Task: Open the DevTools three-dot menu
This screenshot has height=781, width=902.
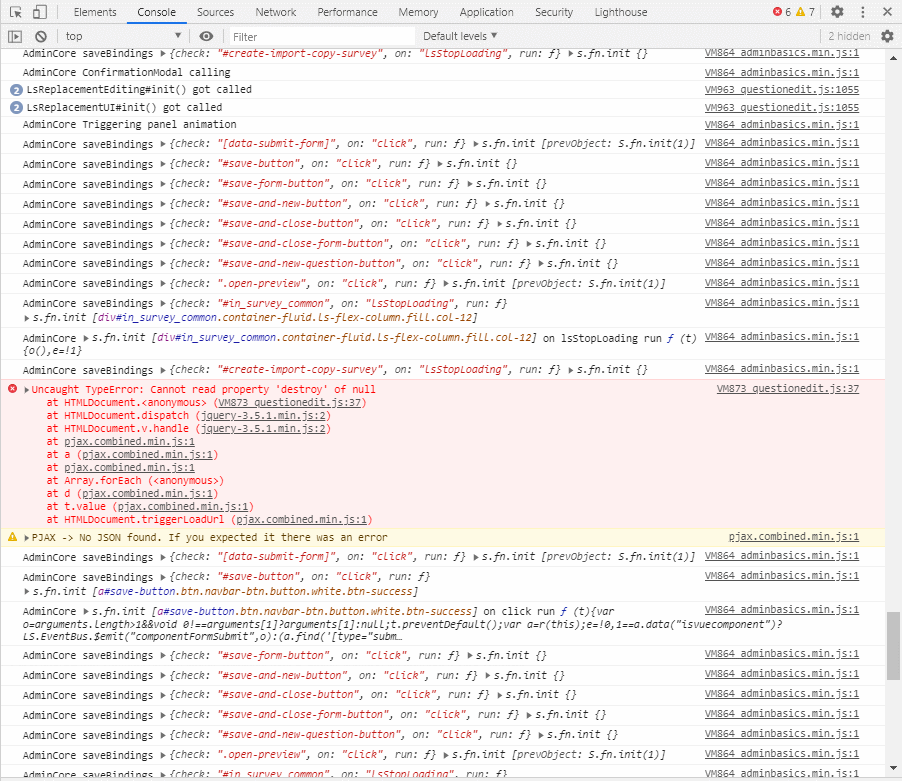Action: click(863, 12)
